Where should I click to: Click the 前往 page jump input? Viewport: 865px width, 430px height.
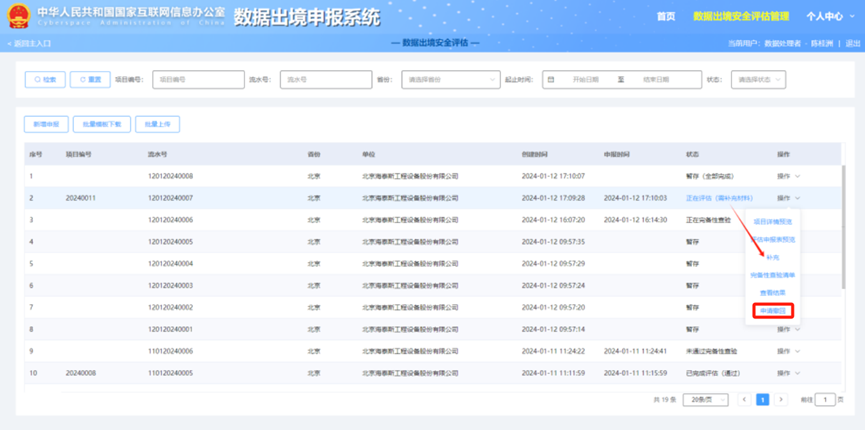pyautogui.click(x=825, y=400)
